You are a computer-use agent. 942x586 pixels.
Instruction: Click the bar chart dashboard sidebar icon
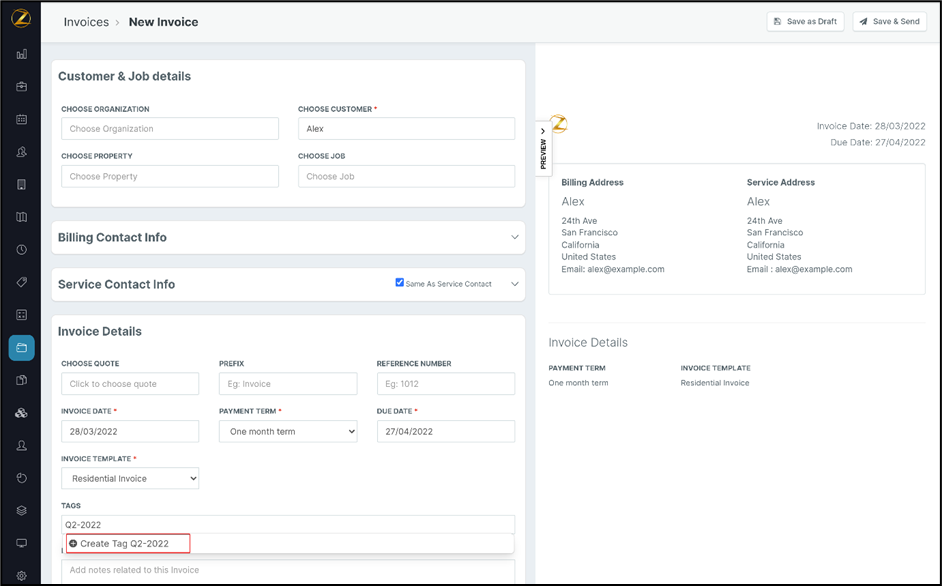point(21,54)
